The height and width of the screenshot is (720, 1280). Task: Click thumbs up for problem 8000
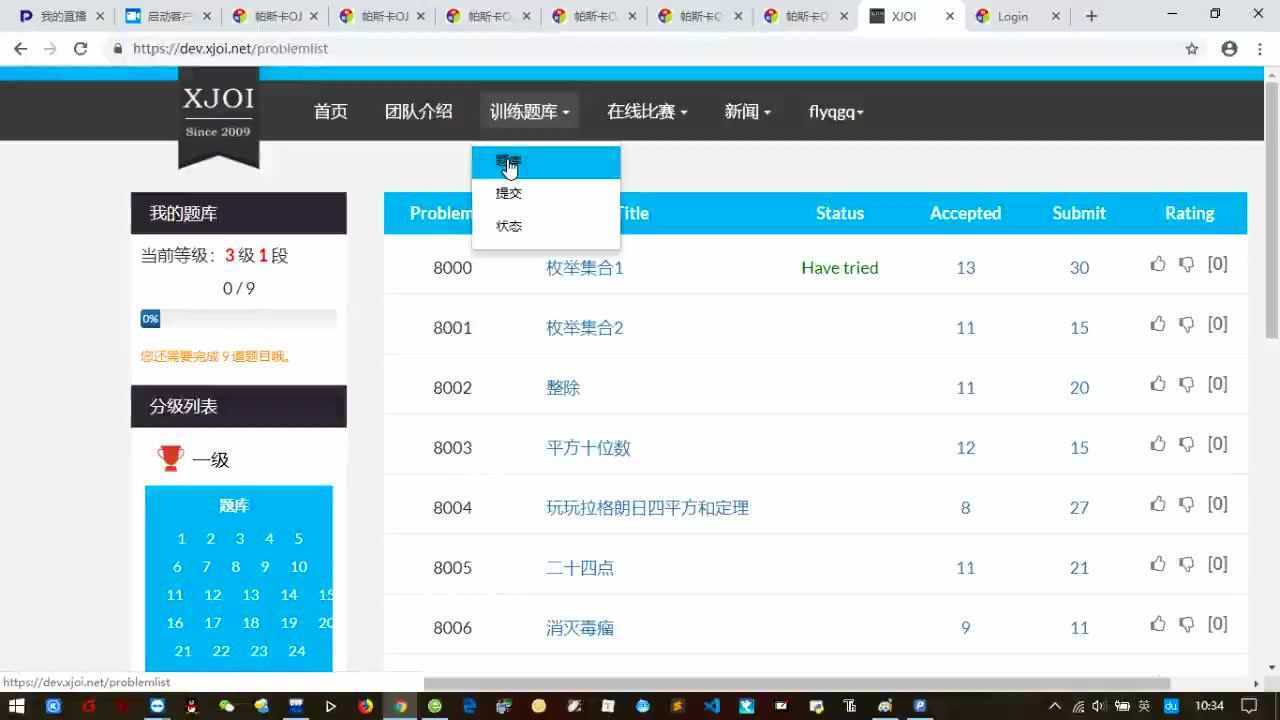[1158, 264]
